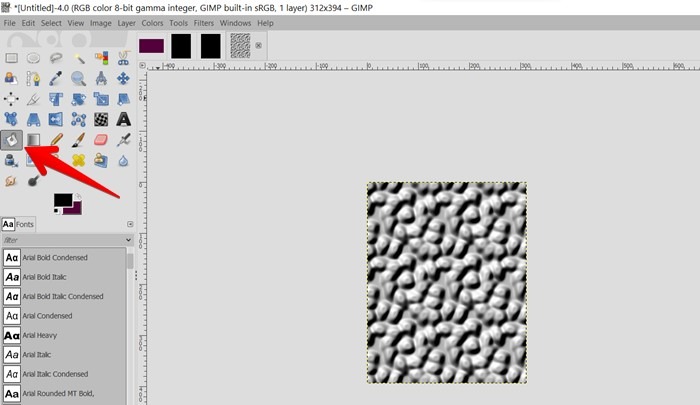Expand the fonts filter dropdown arrow
Image resolution: width=700 pixels, height=405 pixels.
(129, 240)
